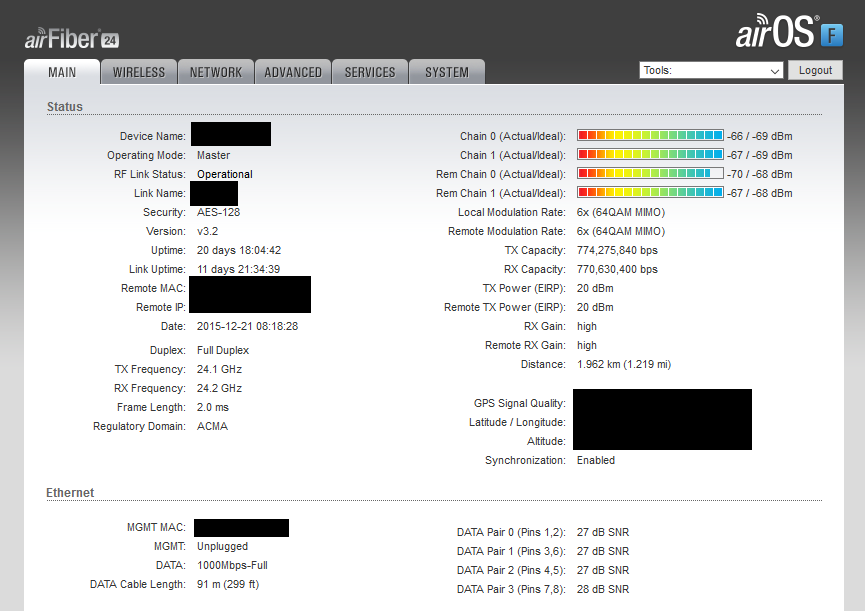Click the TX Power (EIRP) value 20 dBm
Image resolution: width=865 pixels, height=611 pixels.
point(595,288)
